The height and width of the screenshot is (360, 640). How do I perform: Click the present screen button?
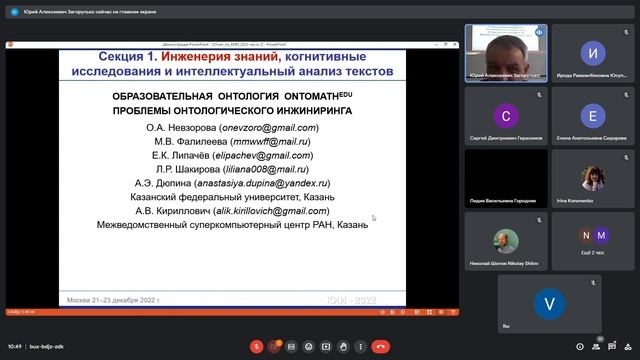(x=326, y=347)
